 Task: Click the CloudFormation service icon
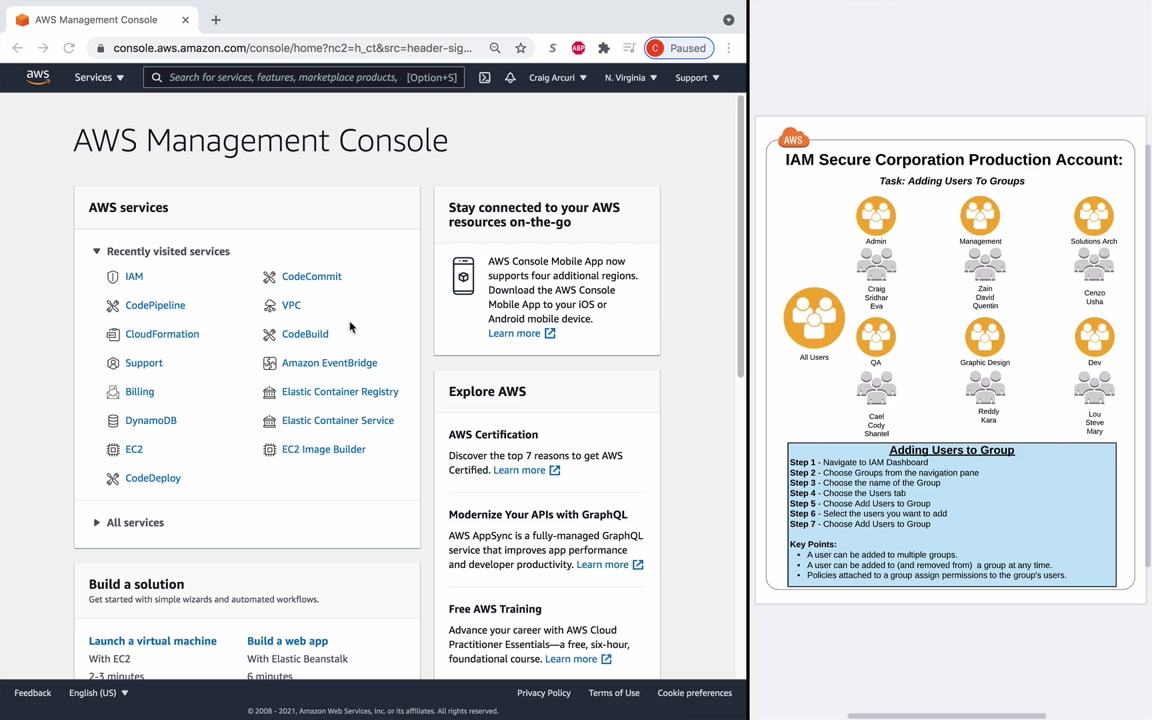click(x=112, y=334)
